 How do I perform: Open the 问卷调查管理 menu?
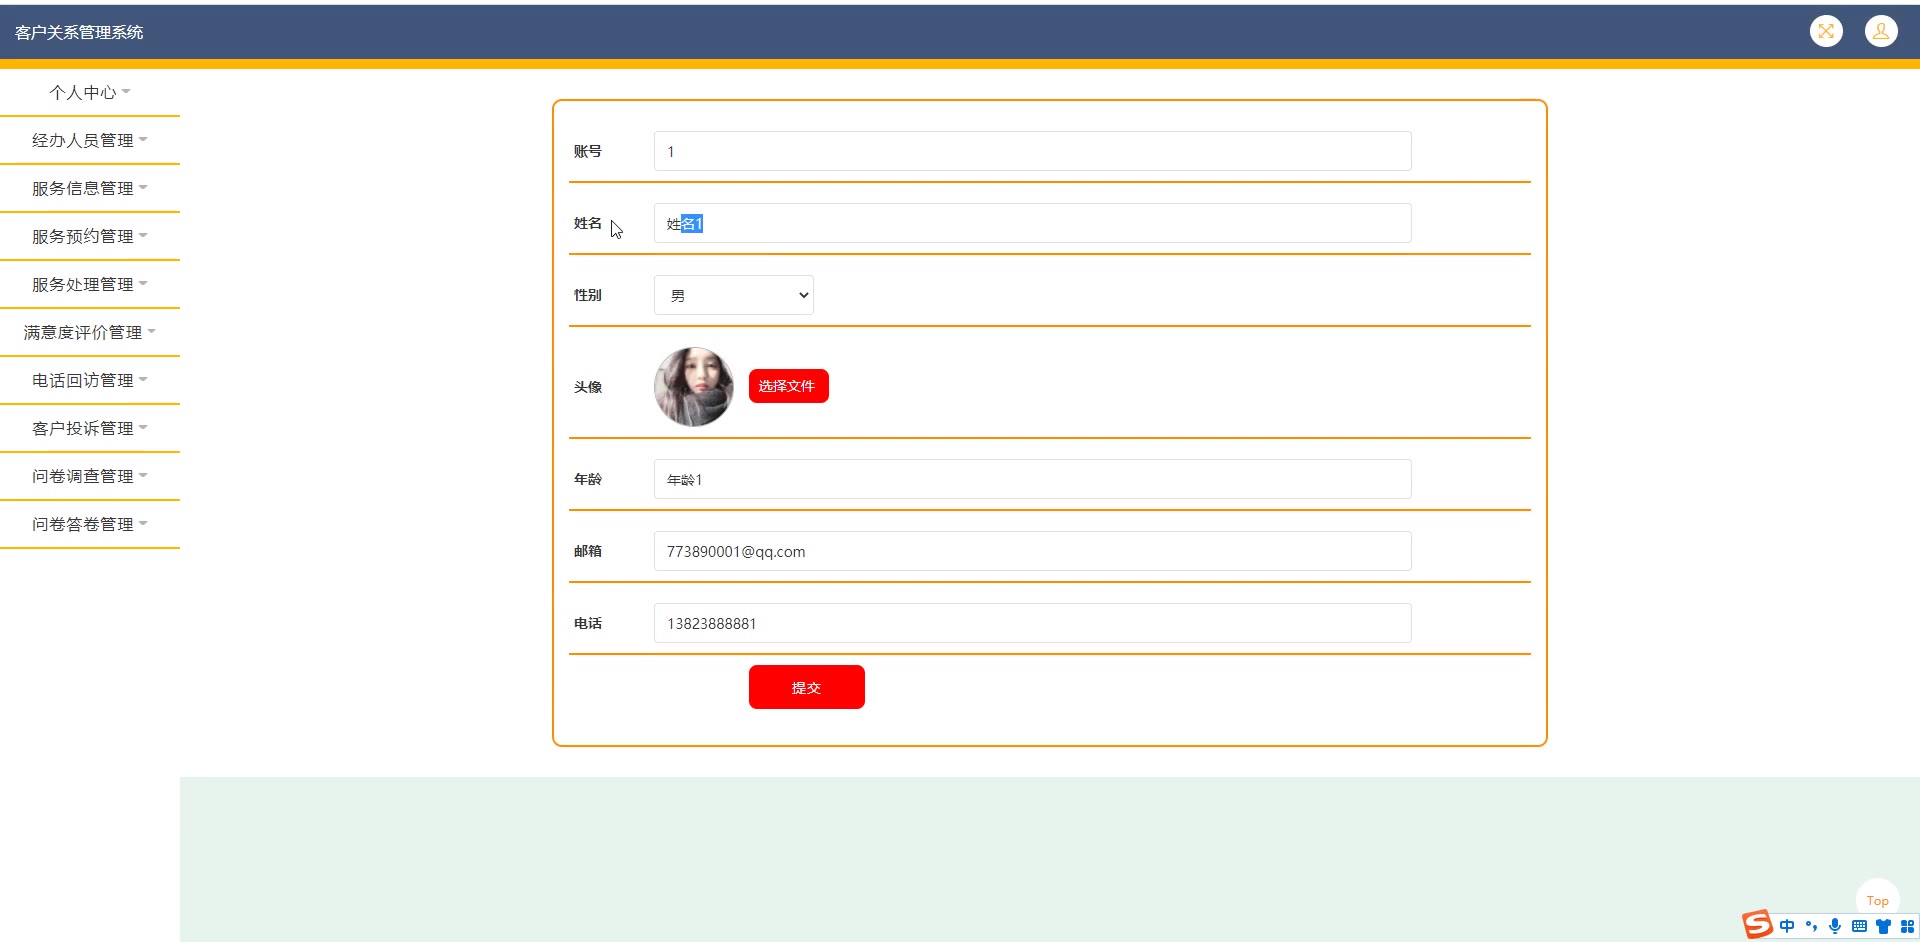tap(90, 476)
